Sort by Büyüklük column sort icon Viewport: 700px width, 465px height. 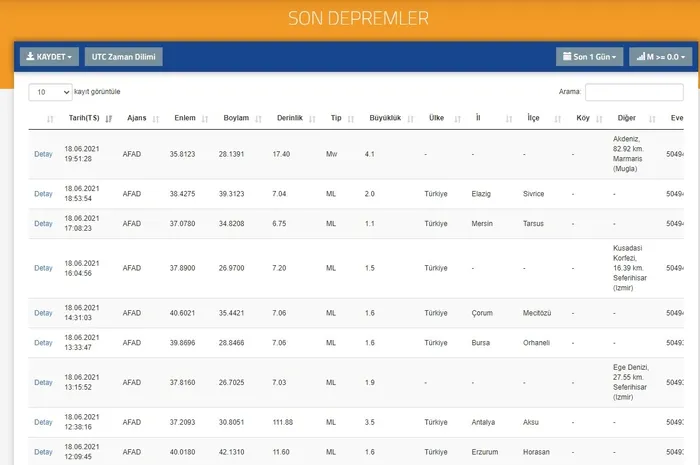point(410,119)
